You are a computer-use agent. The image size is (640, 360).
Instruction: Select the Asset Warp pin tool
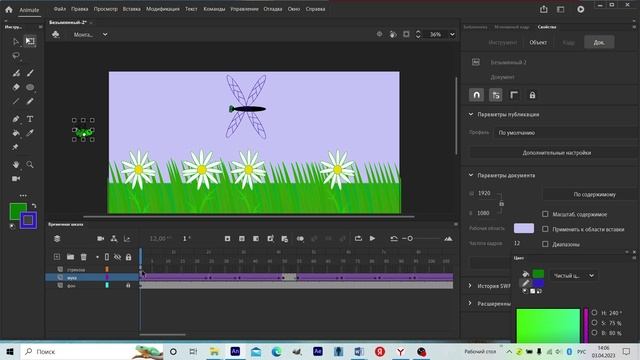click(16, 147)
